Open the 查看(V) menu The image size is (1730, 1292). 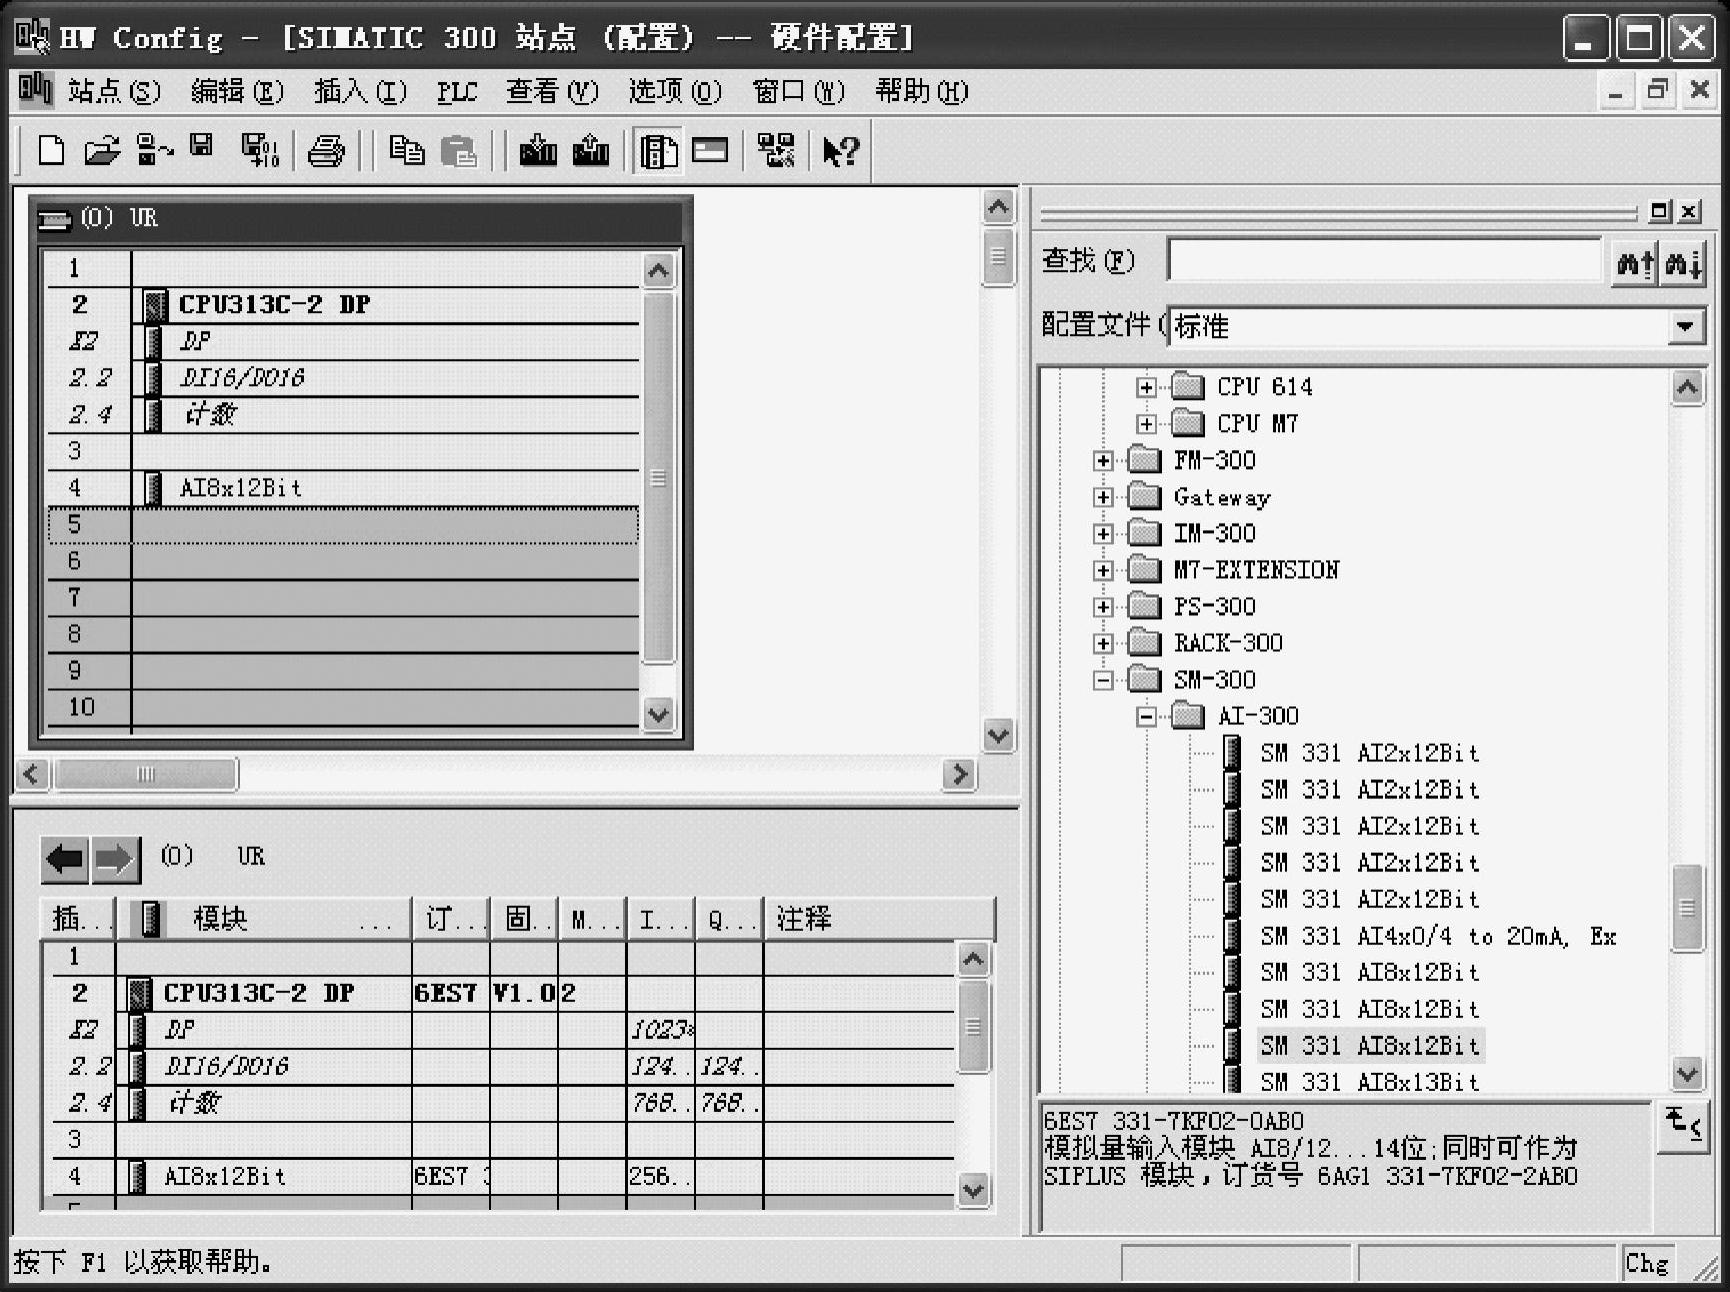[x=552, y=91]
